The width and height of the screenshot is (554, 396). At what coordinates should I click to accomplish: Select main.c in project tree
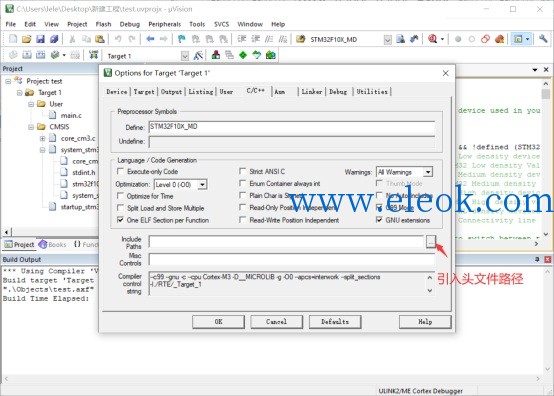pos(71,116)
